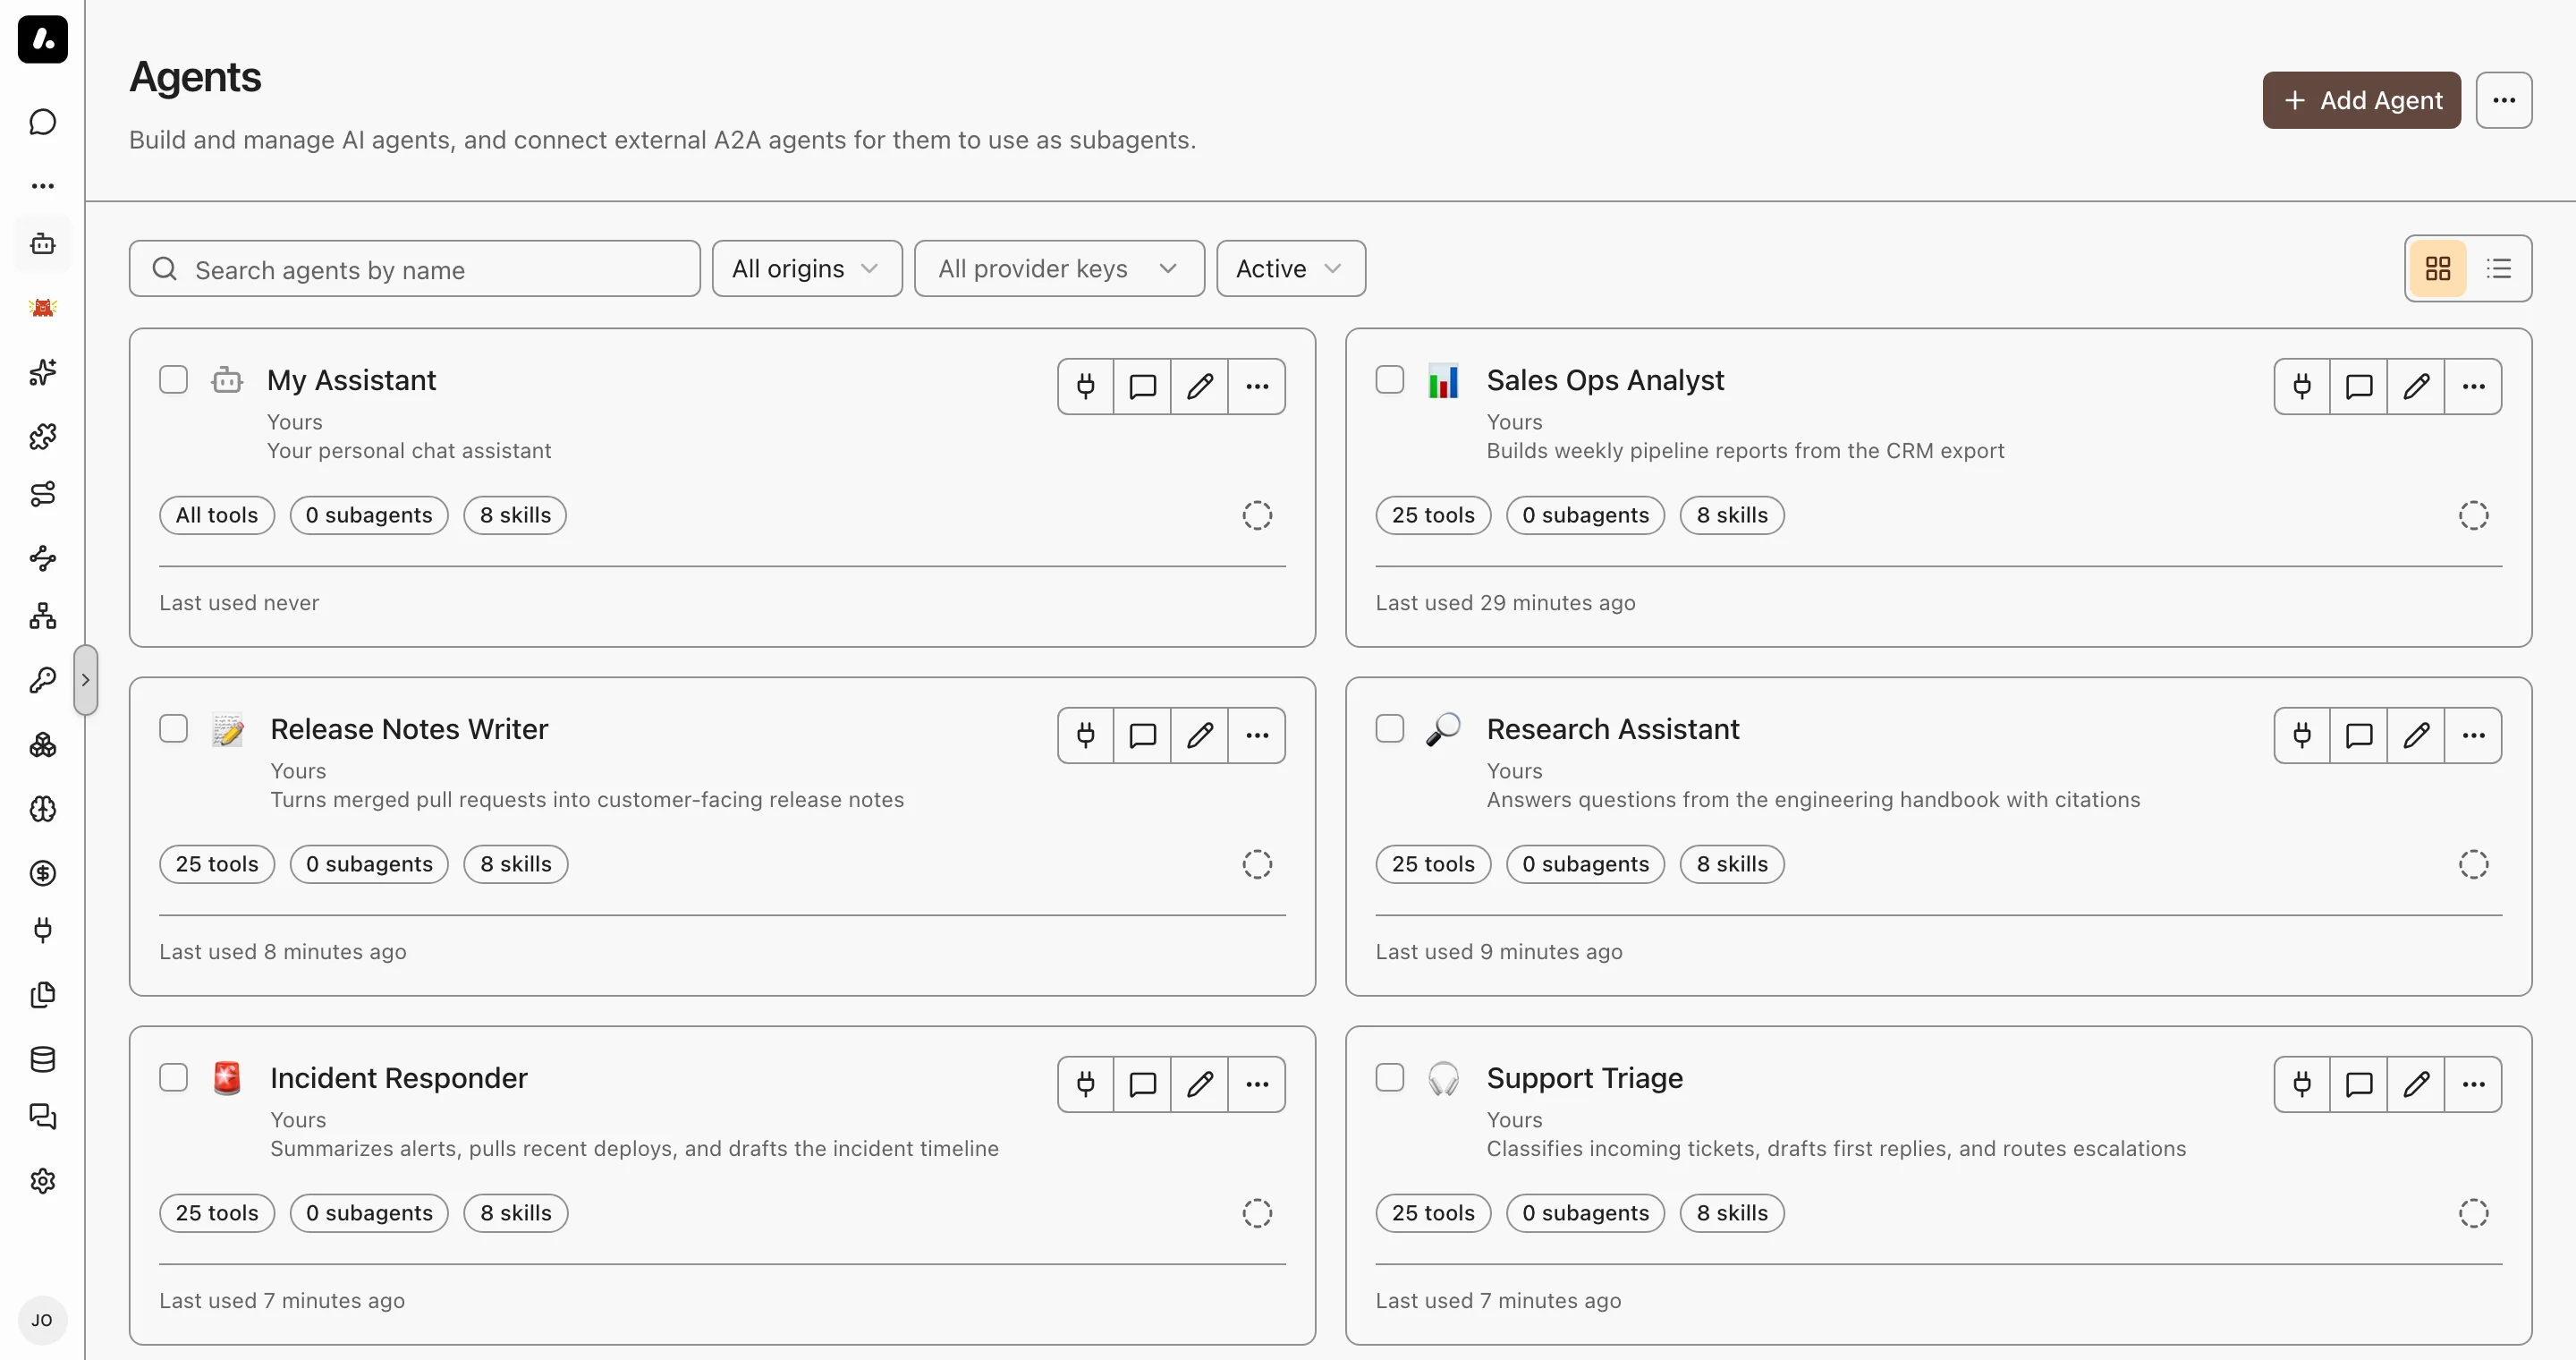Click the 25 tools badge on Sales Ops Analyst
The width and height of the screenshot is (2576, 1360).
coord(1433,515)
